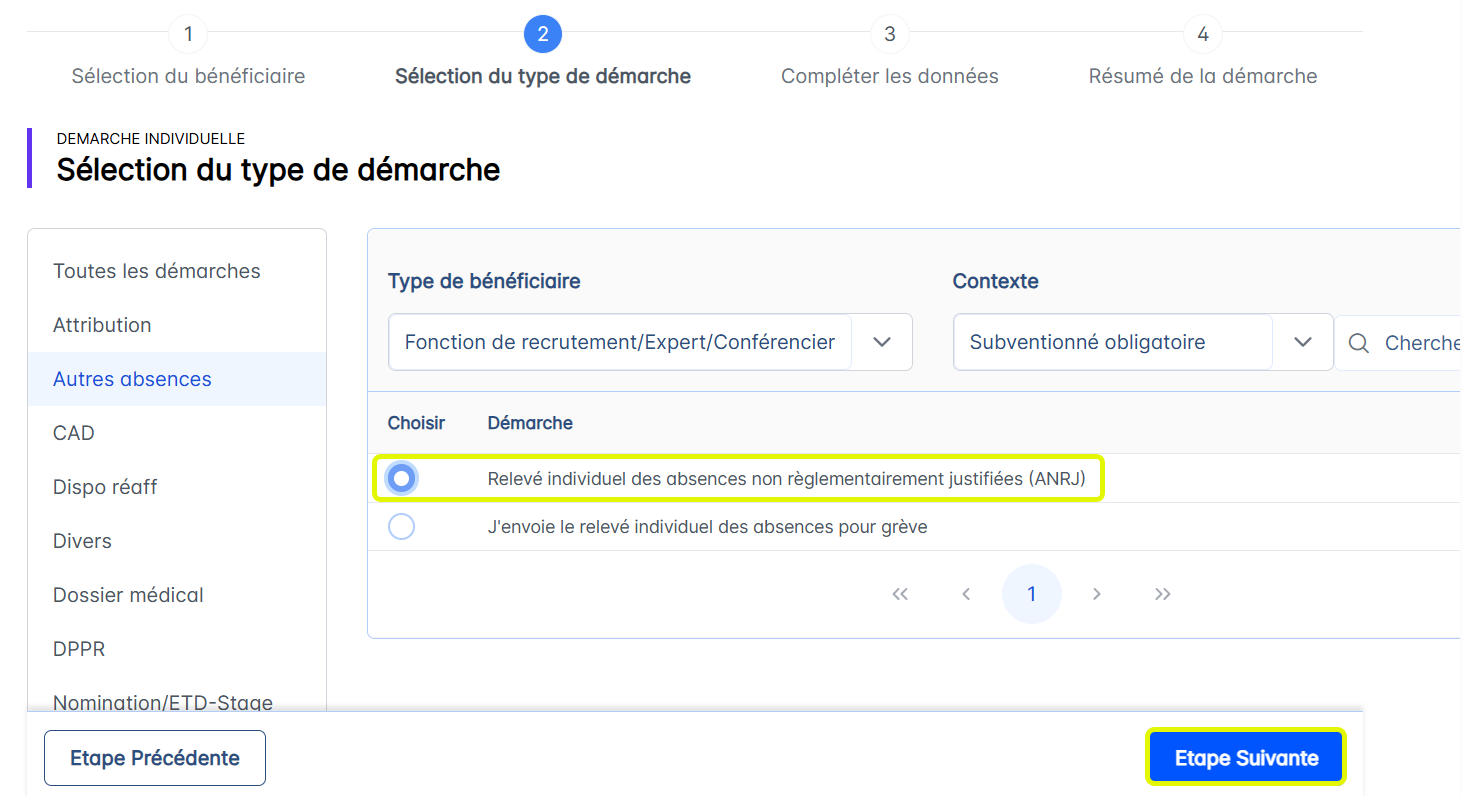The image size is (1462, 796).
Task: Click step 1 circle in stepper
Action: click(x=188, y=35)
